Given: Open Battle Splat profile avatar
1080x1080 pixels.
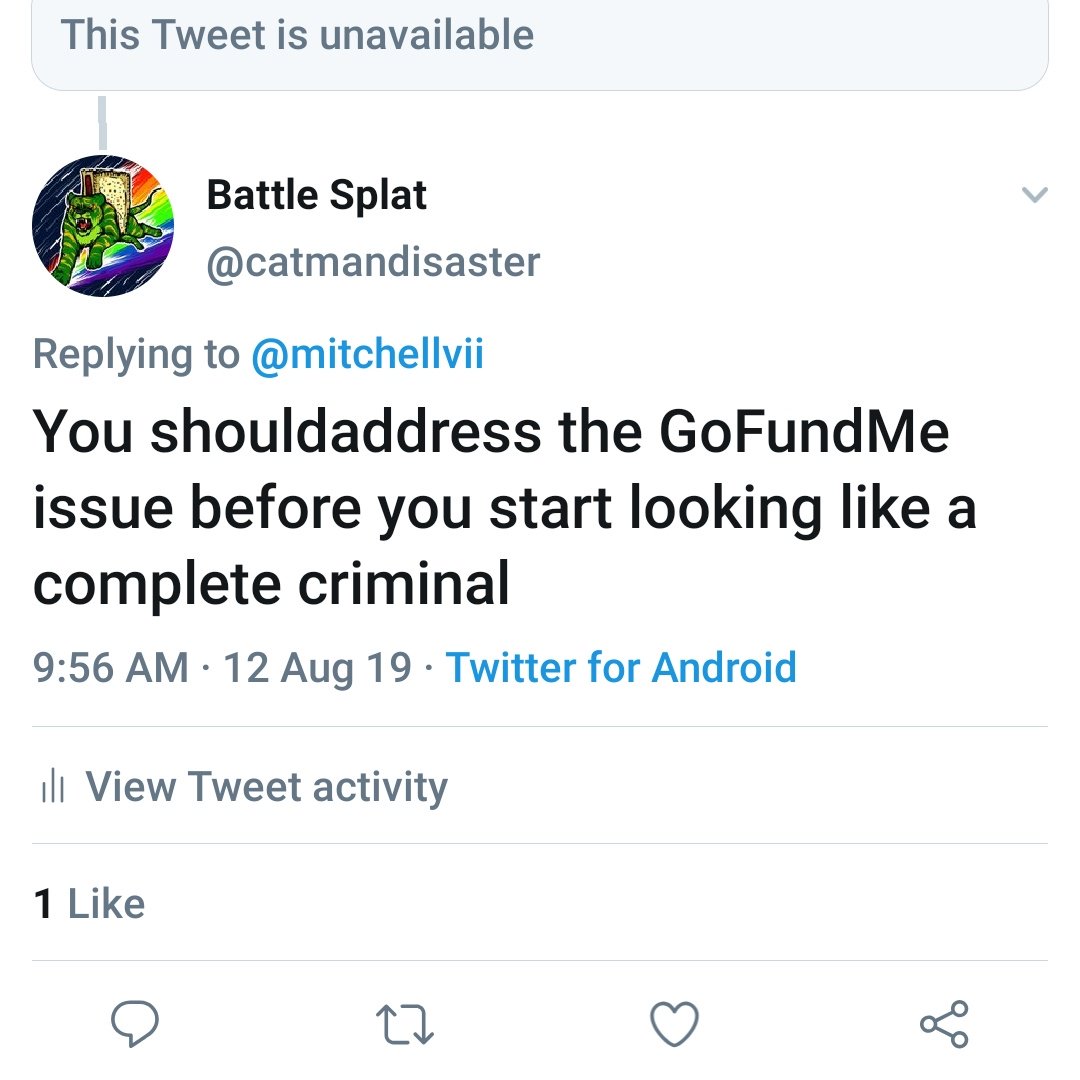Looking at the screenshot, I should [x=102, y=227].
